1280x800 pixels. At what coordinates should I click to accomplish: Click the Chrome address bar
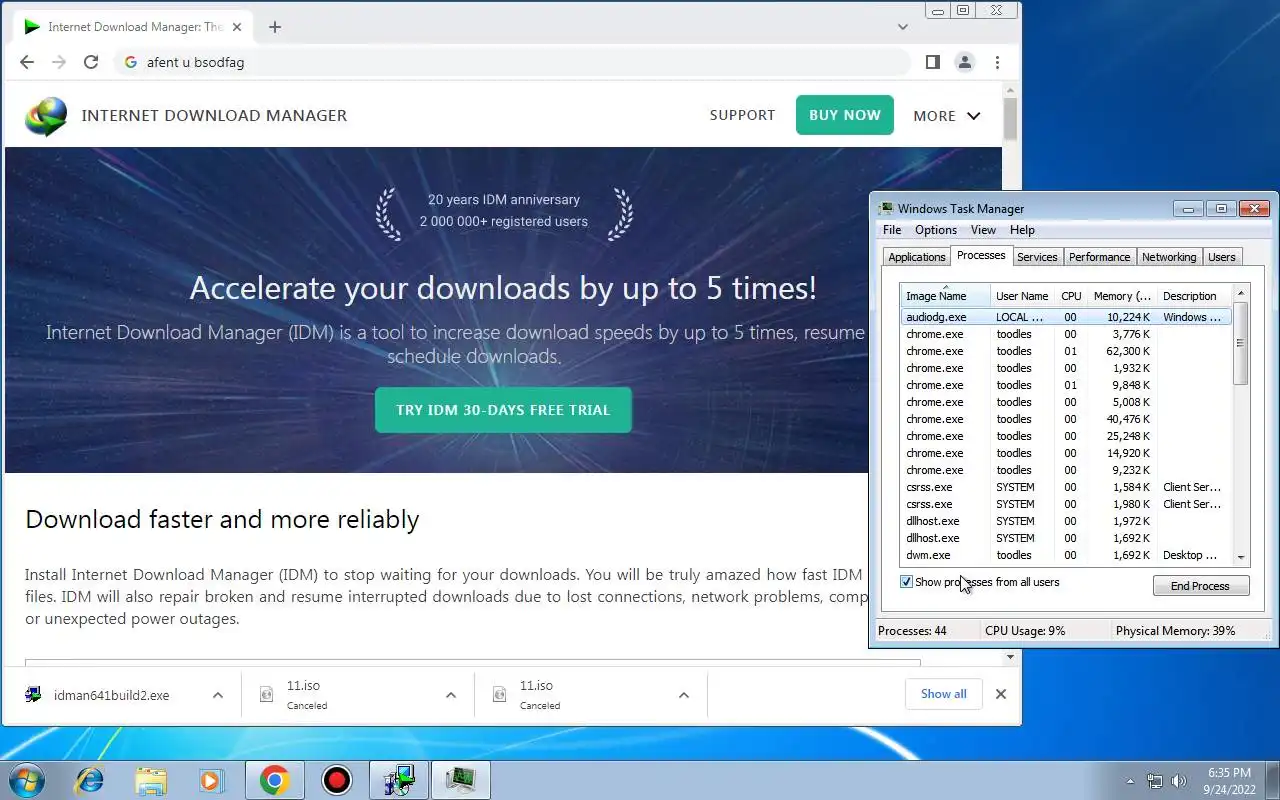tap(512, 62)
